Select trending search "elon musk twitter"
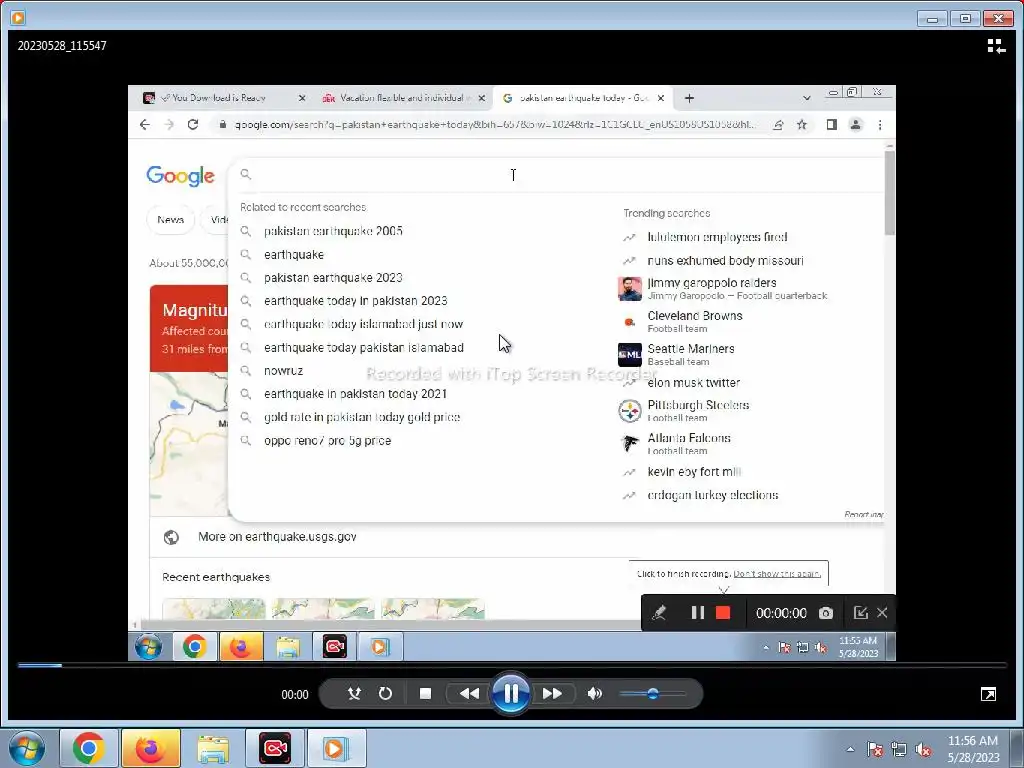Viewport: 1024px width, 768px height. 694,383
